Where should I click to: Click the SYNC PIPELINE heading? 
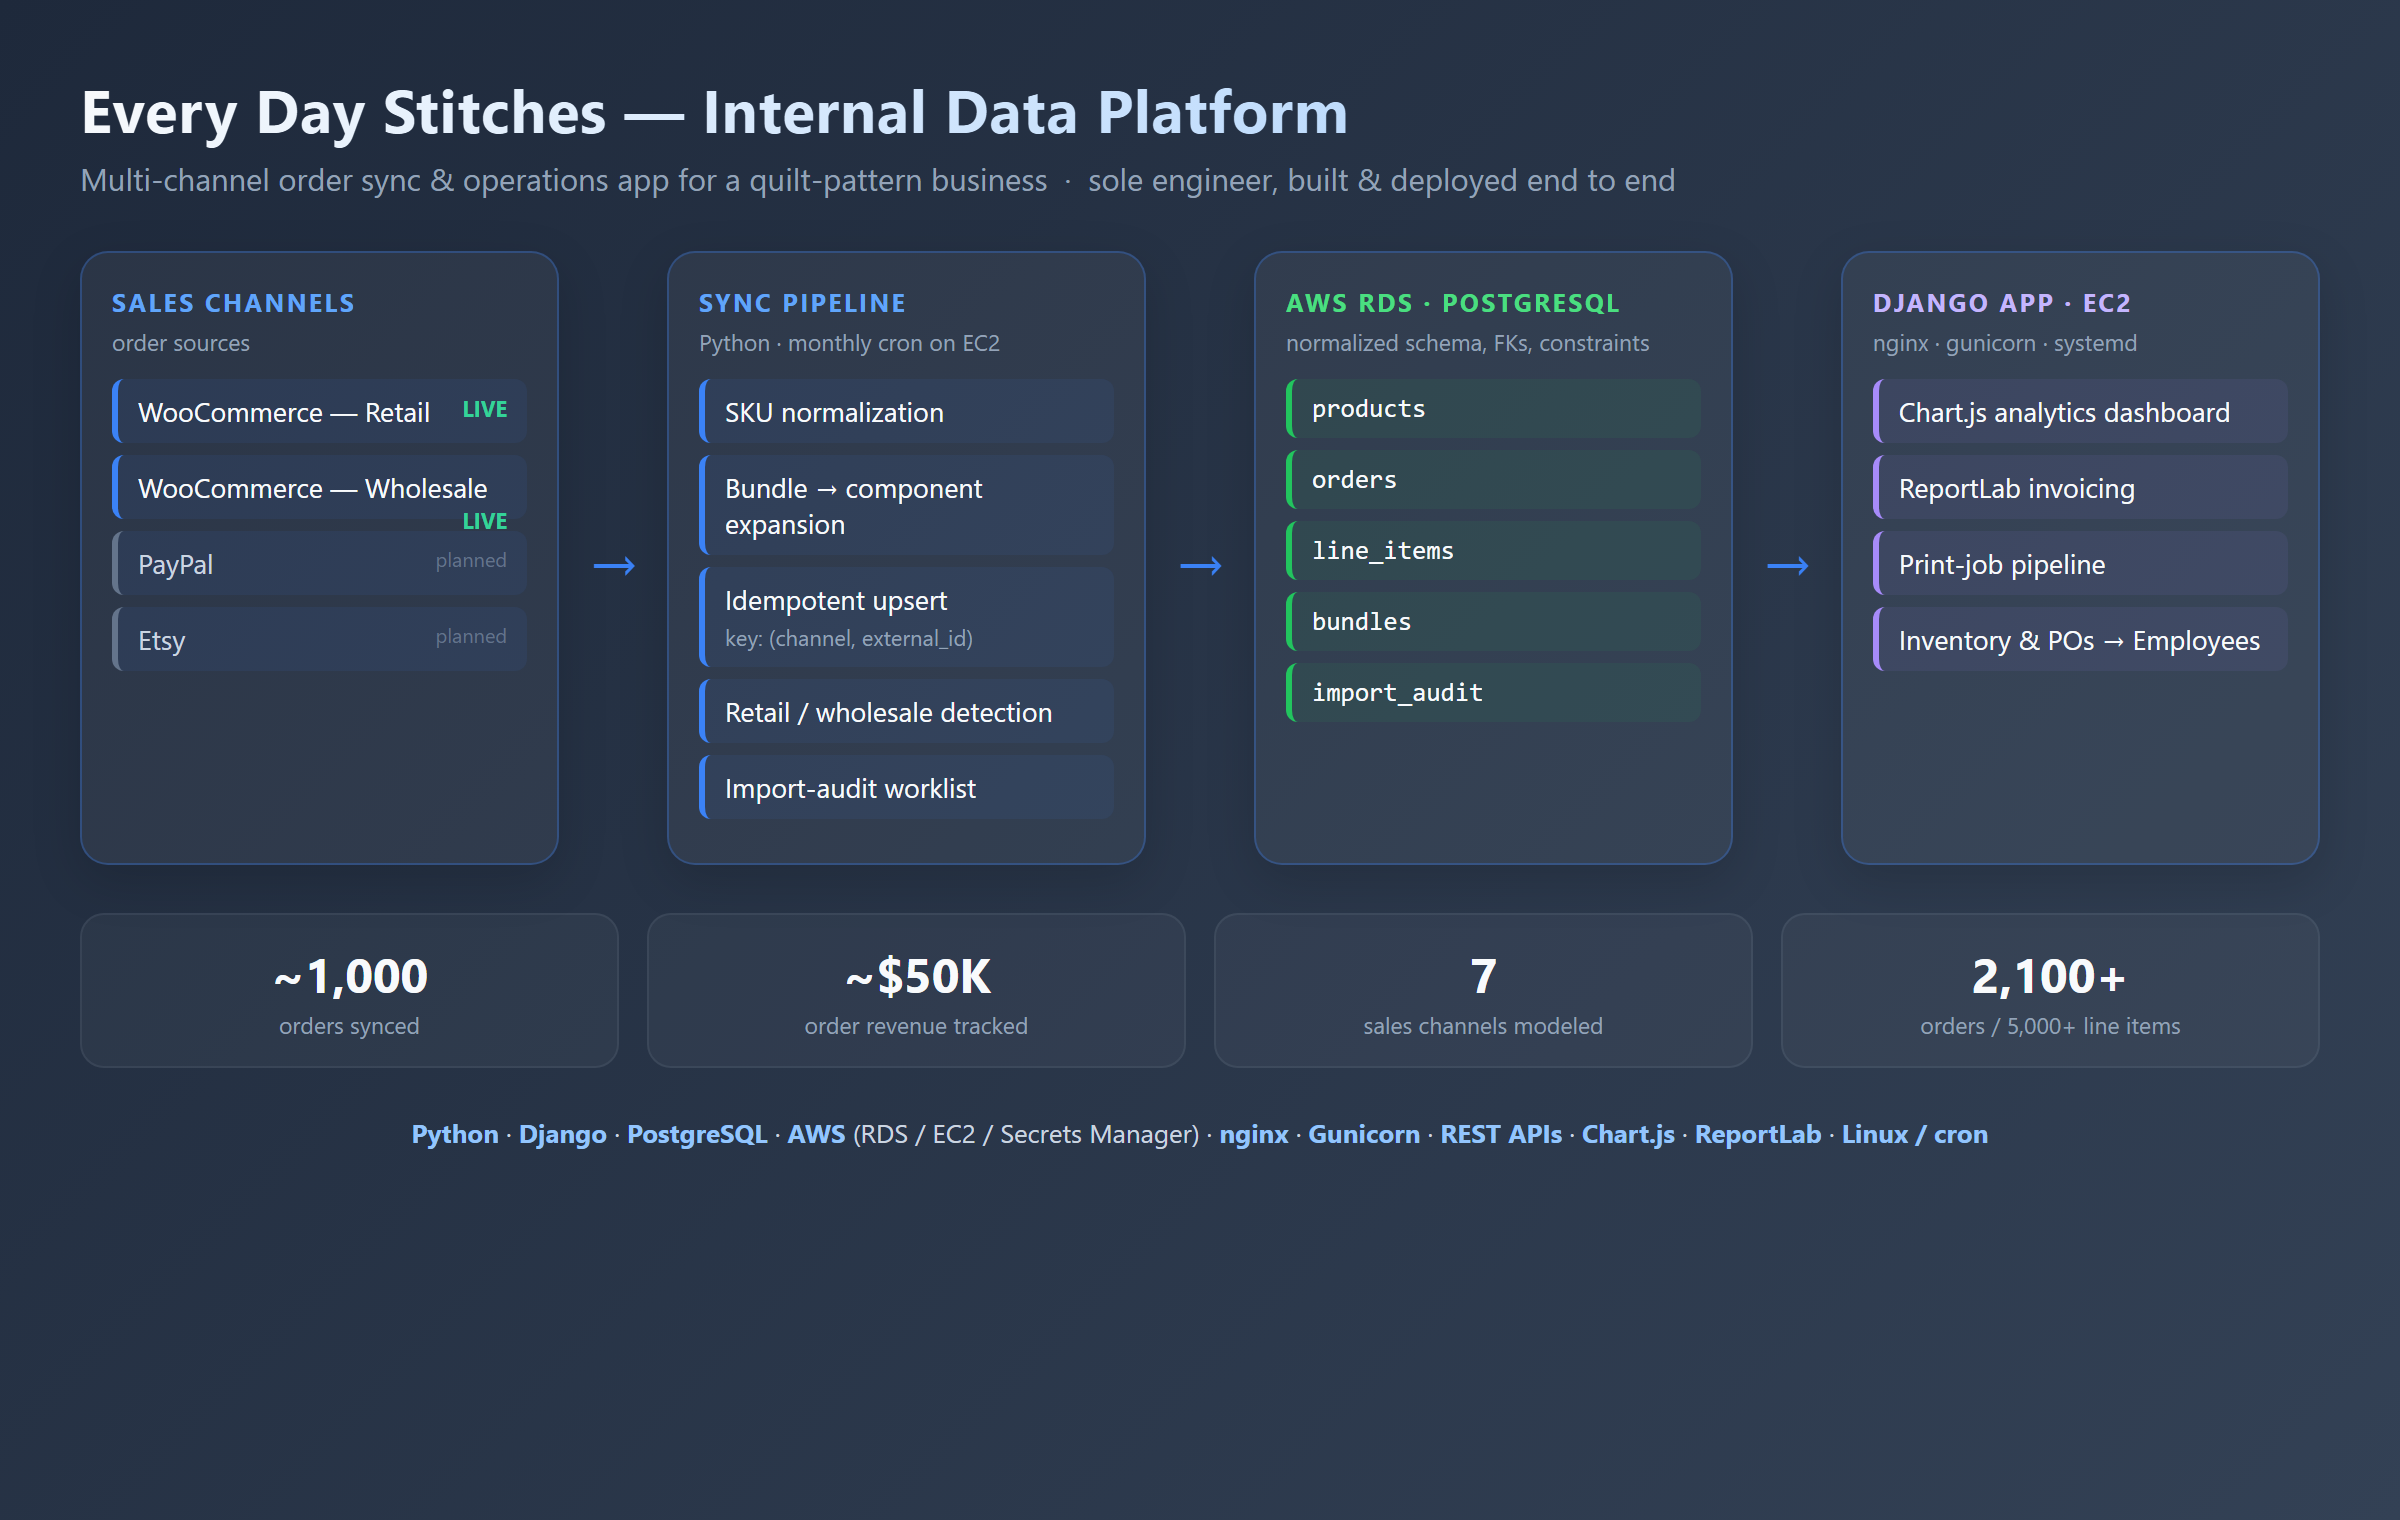pos(802,303)
